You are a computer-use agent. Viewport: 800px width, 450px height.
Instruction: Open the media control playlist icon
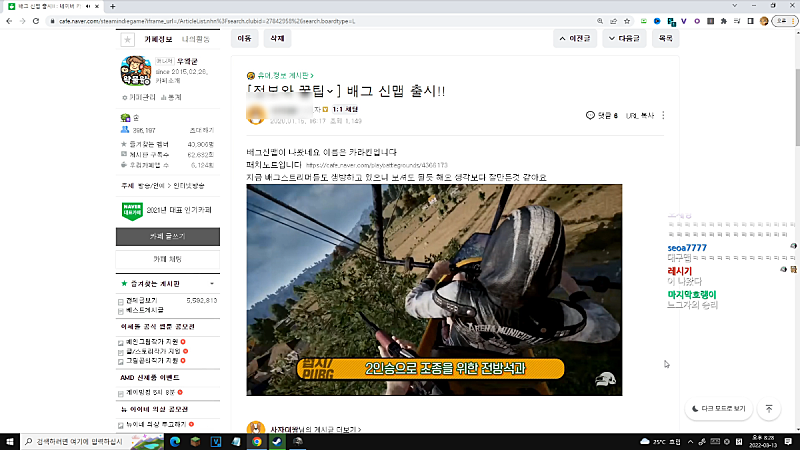tap(737, 21)
